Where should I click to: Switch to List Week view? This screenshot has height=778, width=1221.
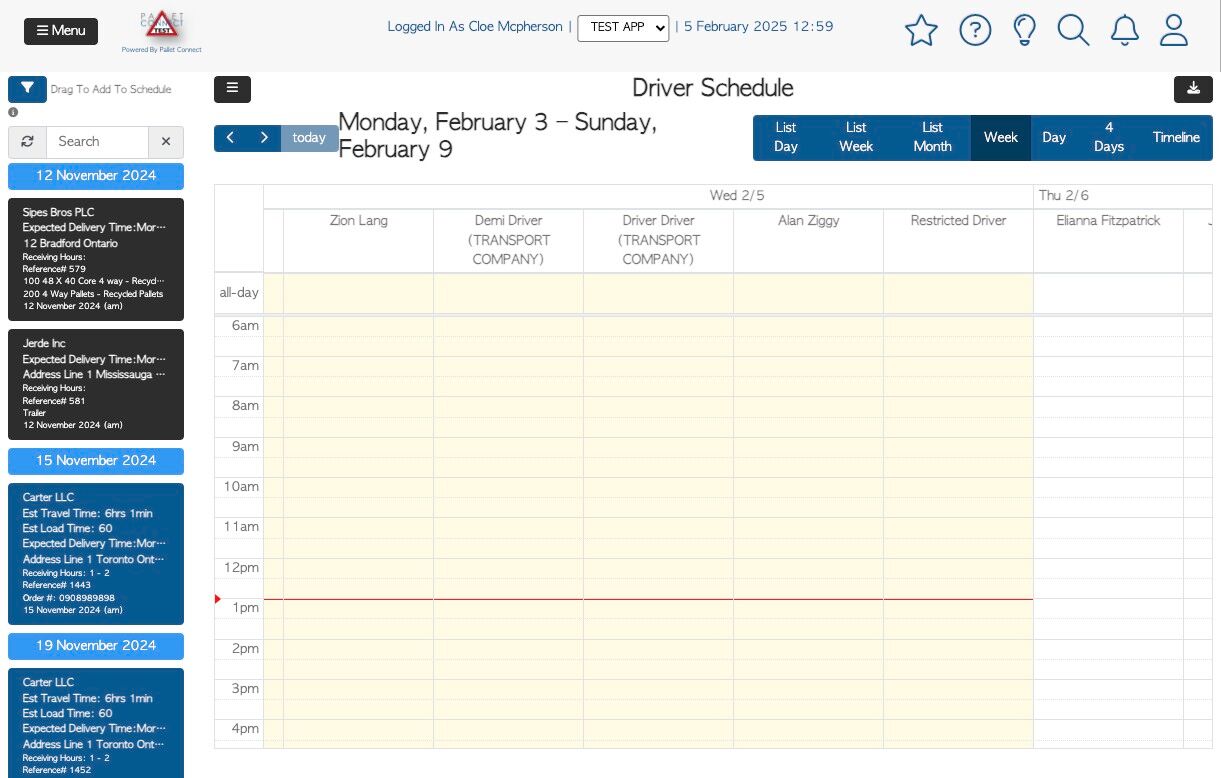(856, 137)
